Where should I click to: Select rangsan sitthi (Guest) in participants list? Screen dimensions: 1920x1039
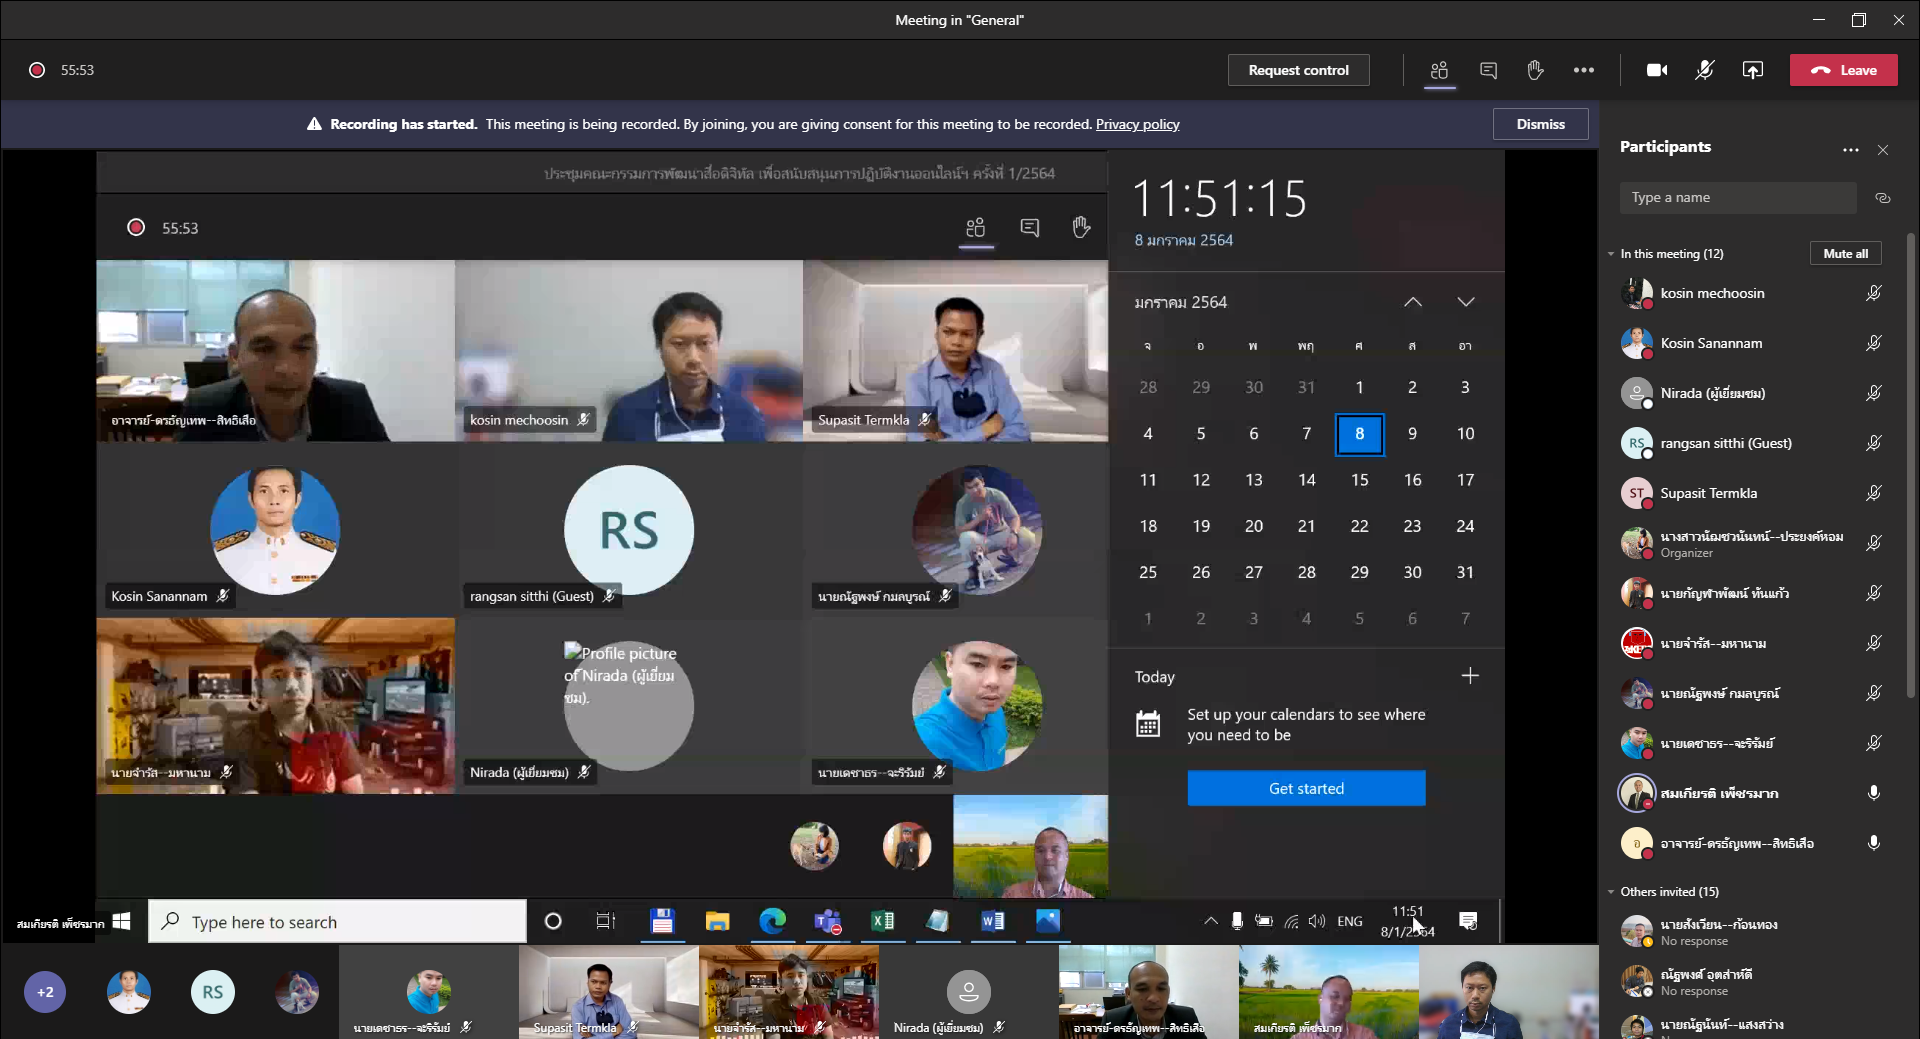tap(1725, 443)
